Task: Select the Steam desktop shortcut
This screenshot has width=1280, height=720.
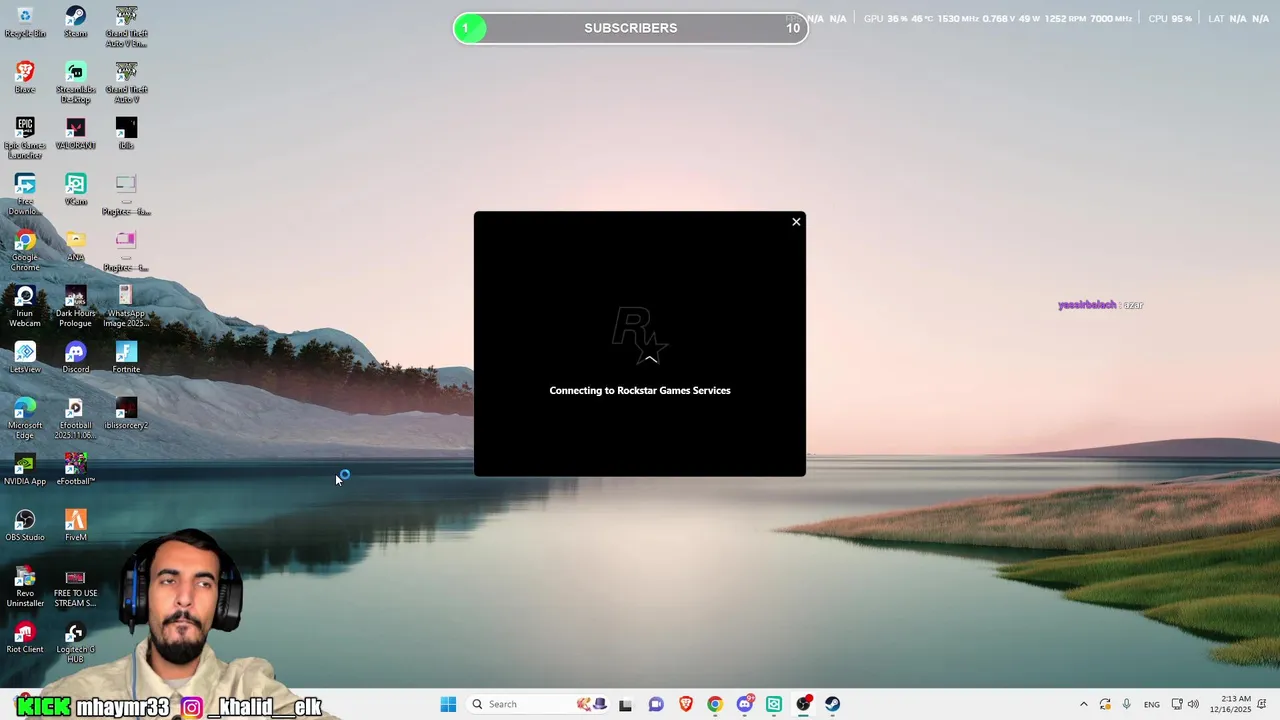Action: click(x=75, y=23)
